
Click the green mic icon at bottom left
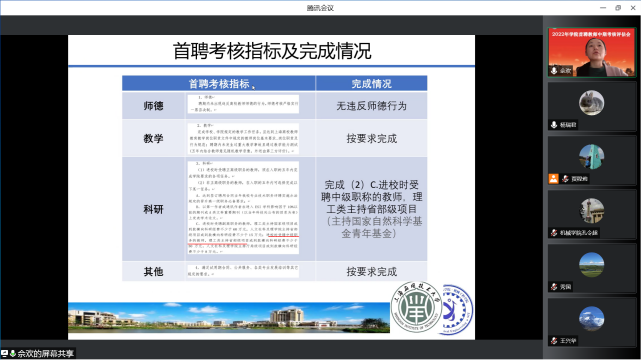click(x=13, y=353)
